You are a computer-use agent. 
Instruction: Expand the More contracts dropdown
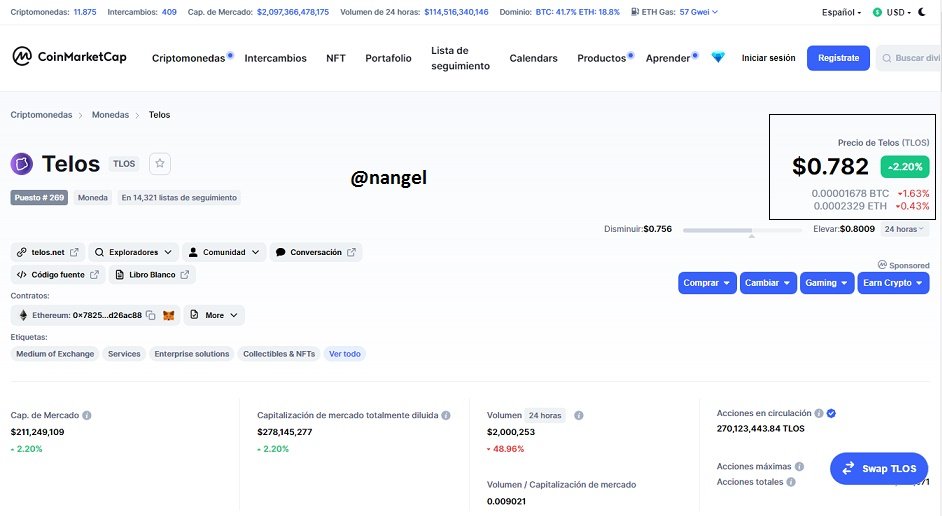click(x=214, y=315)
